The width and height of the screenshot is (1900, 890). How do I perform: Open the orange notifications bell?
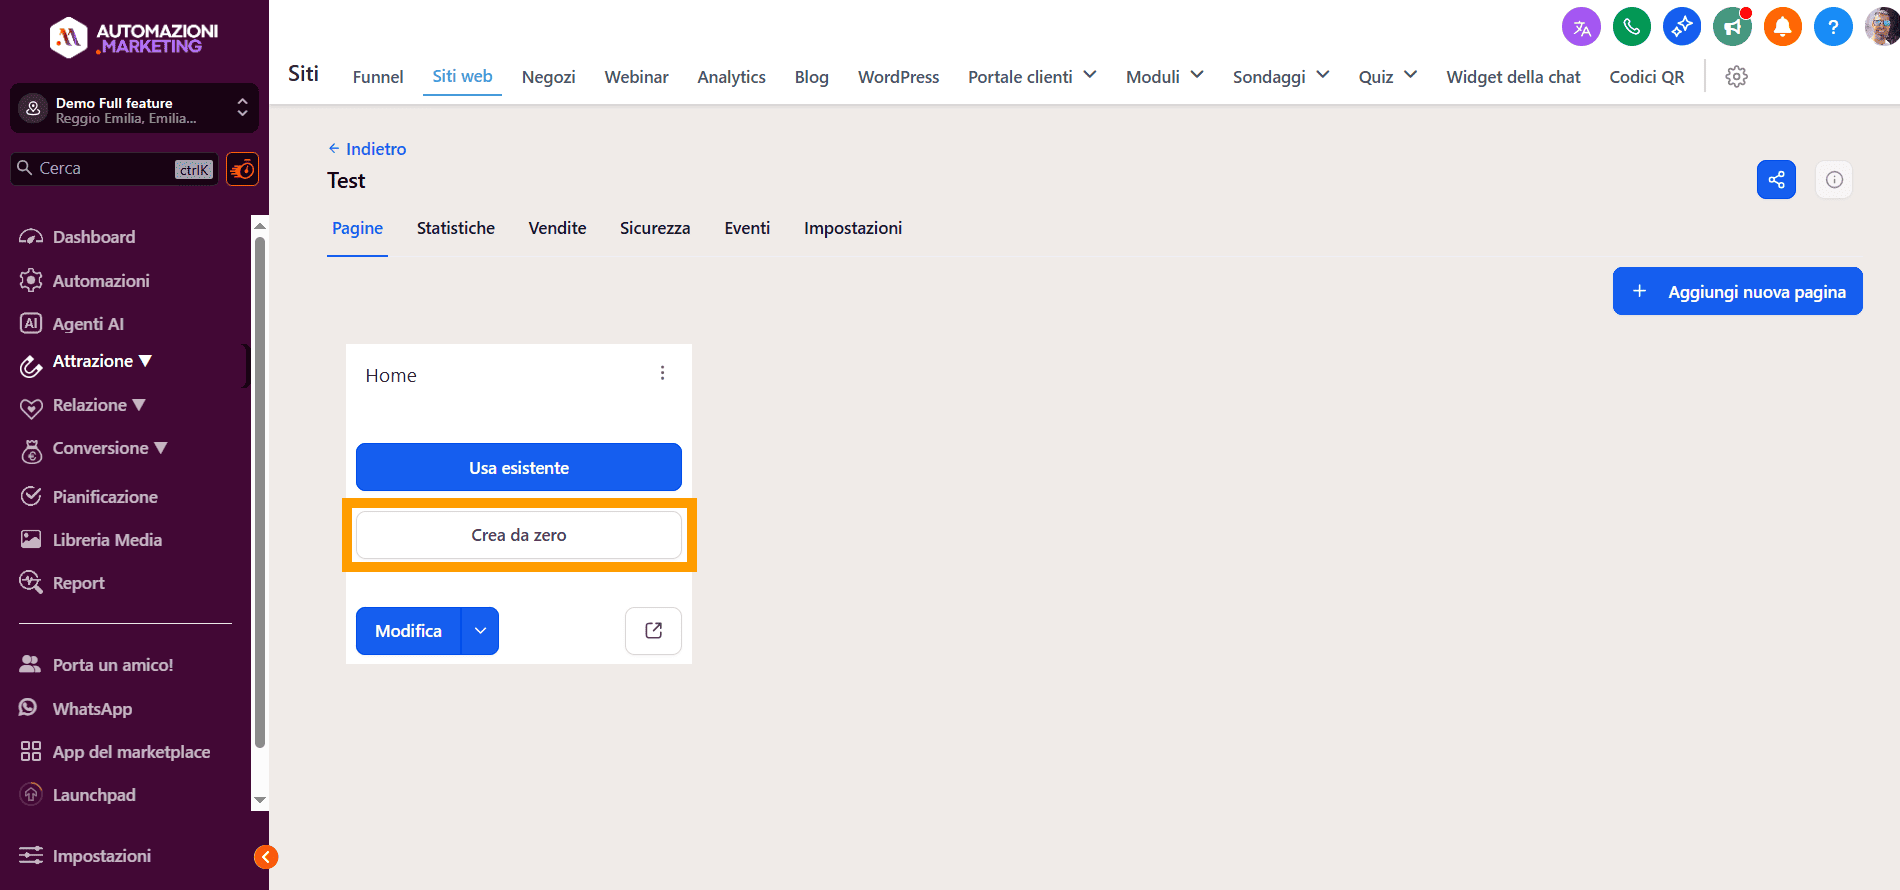click(x=1782, y=27)
